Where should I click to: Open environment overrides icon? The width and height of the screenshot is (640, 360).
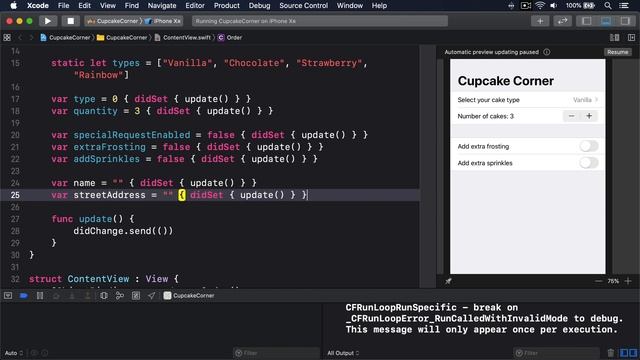point(136,296)
